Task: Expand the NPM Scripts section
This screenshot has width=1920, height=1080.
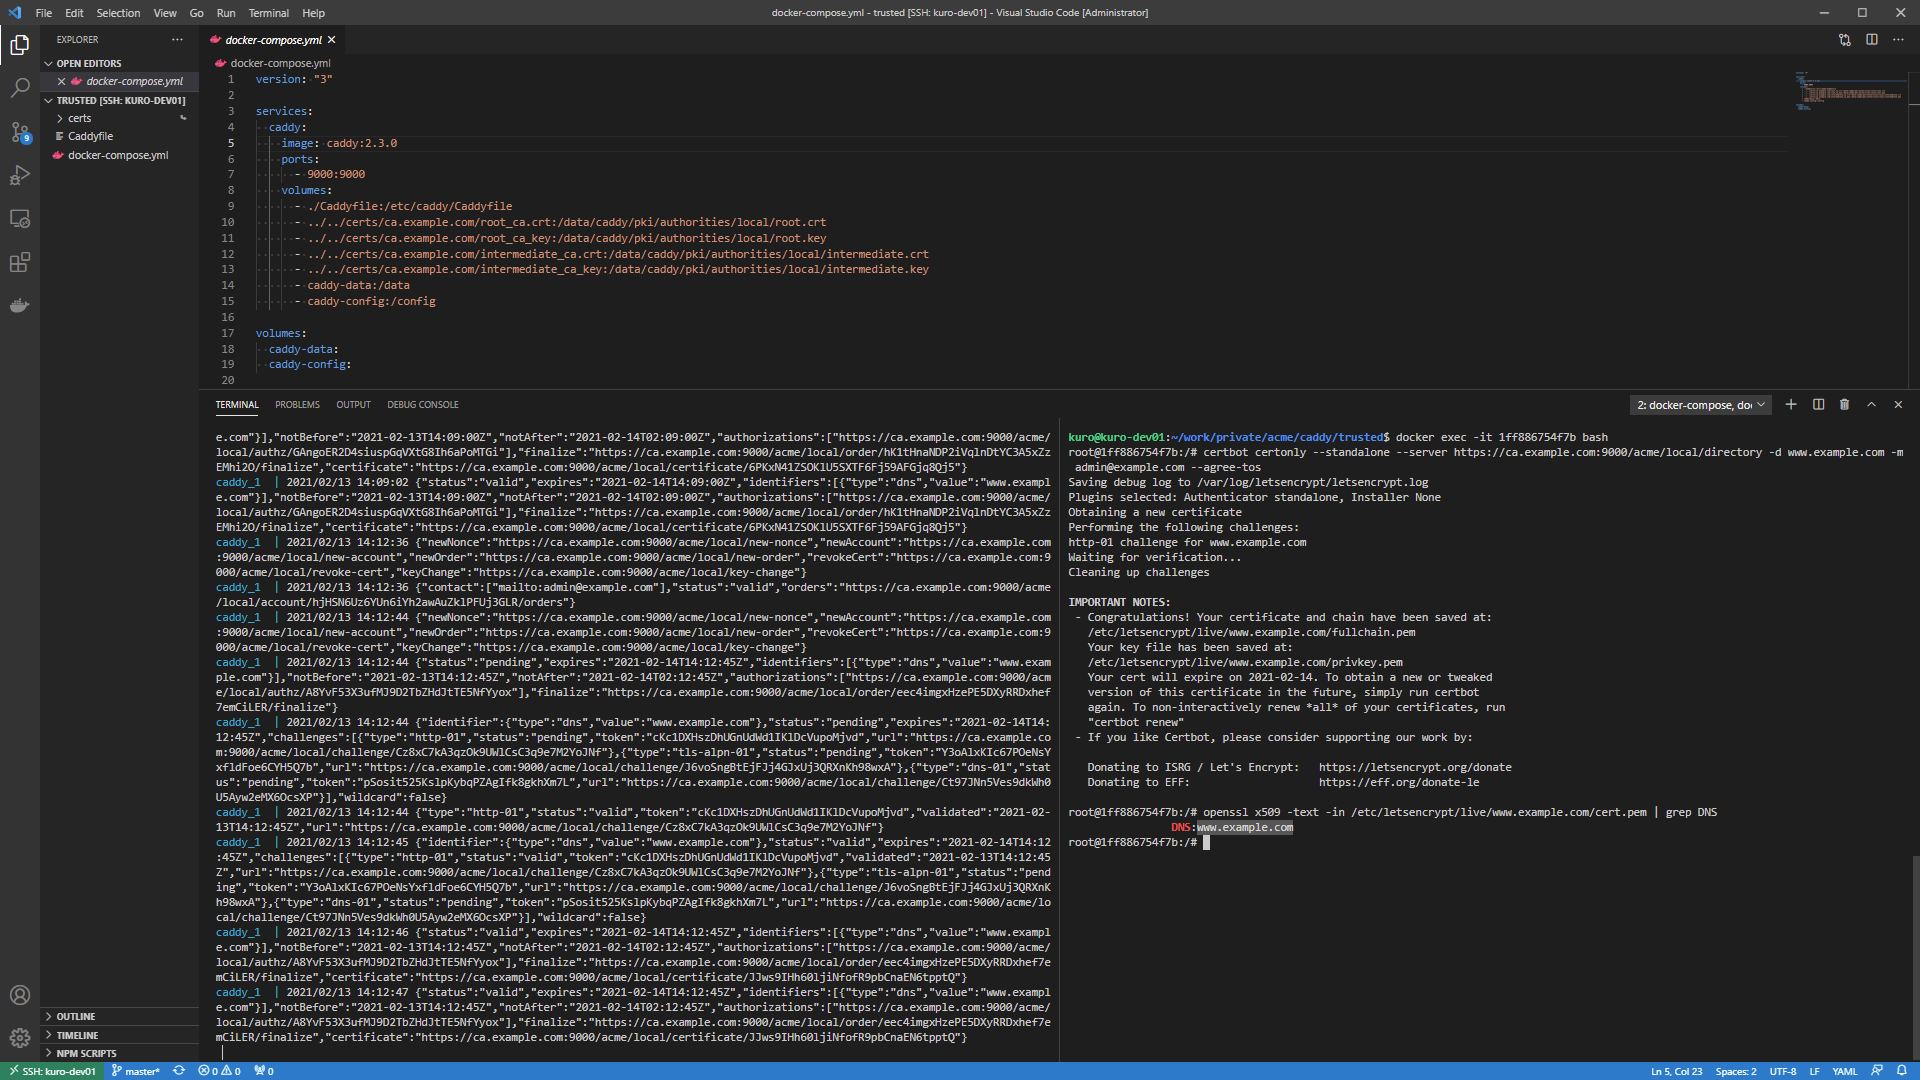Action: click(x=86, y=1053)
